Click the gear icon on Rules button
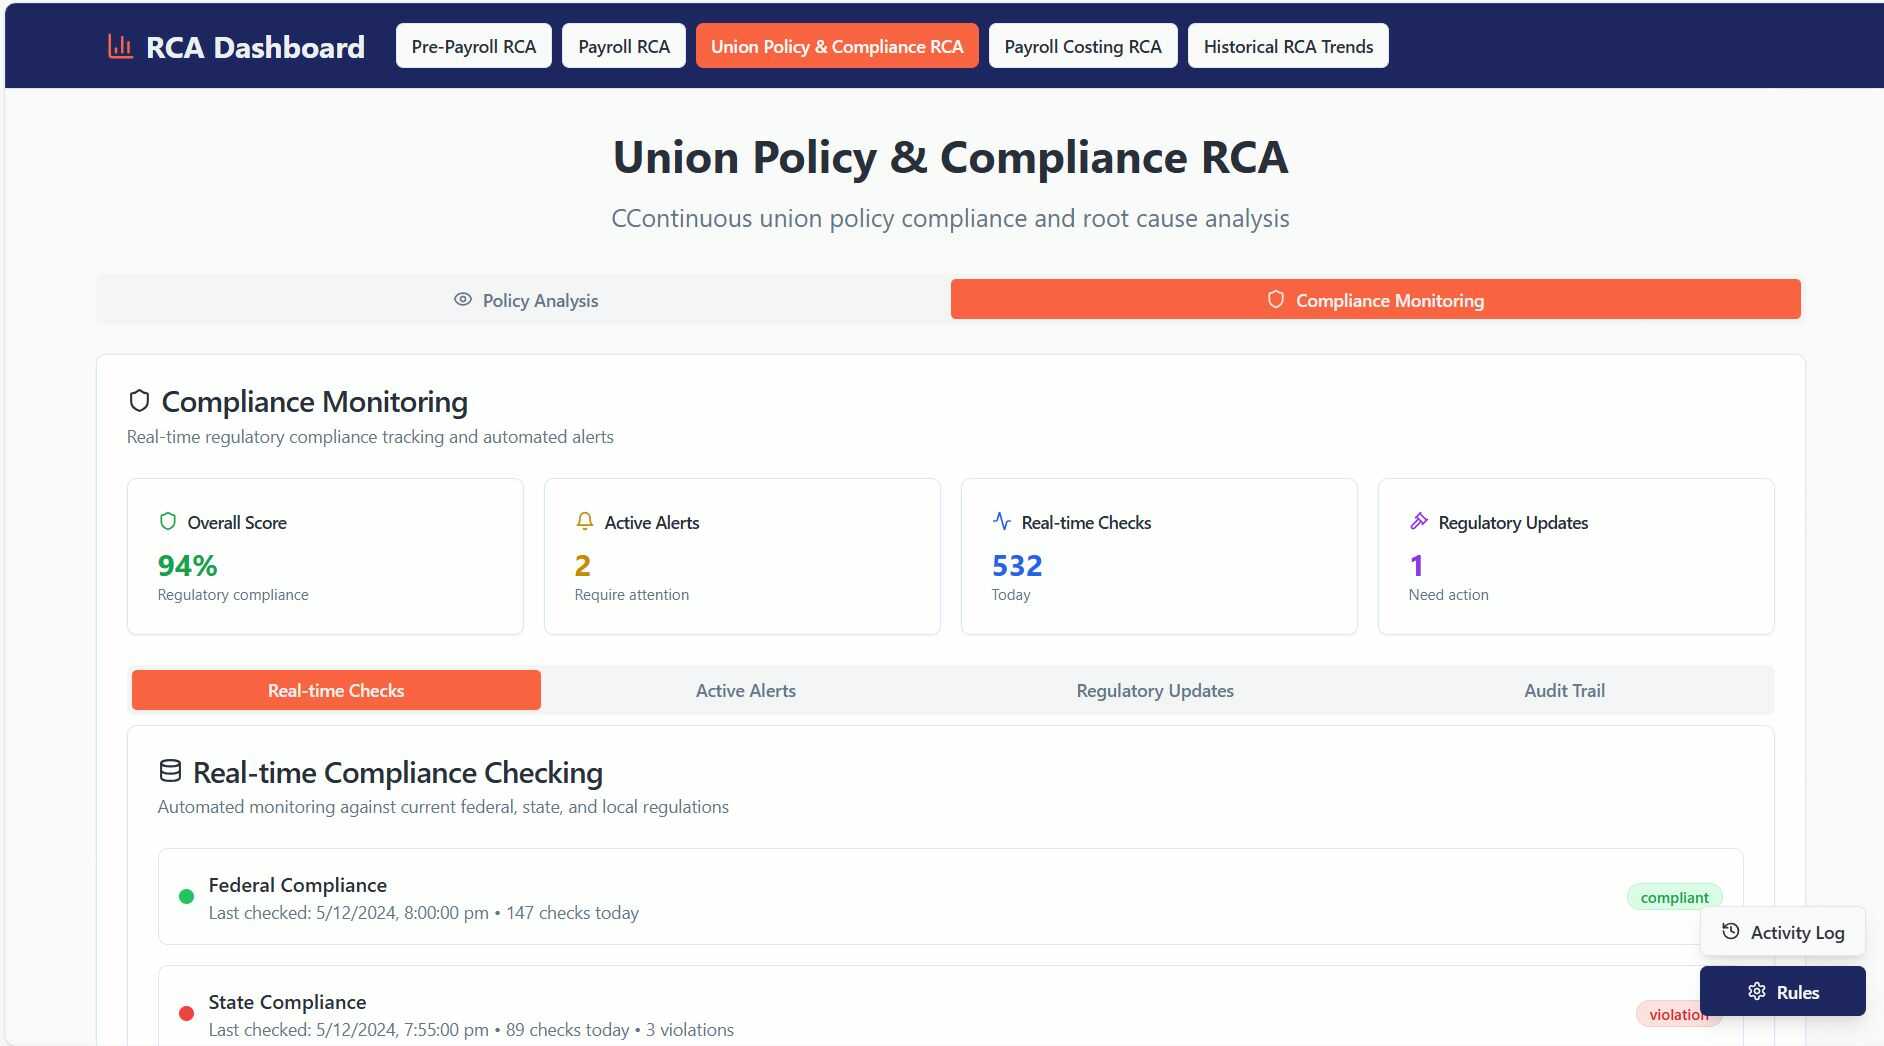Image resolution: width=1884 pixels, height=1046 pixels. (x=1757, y=991)
